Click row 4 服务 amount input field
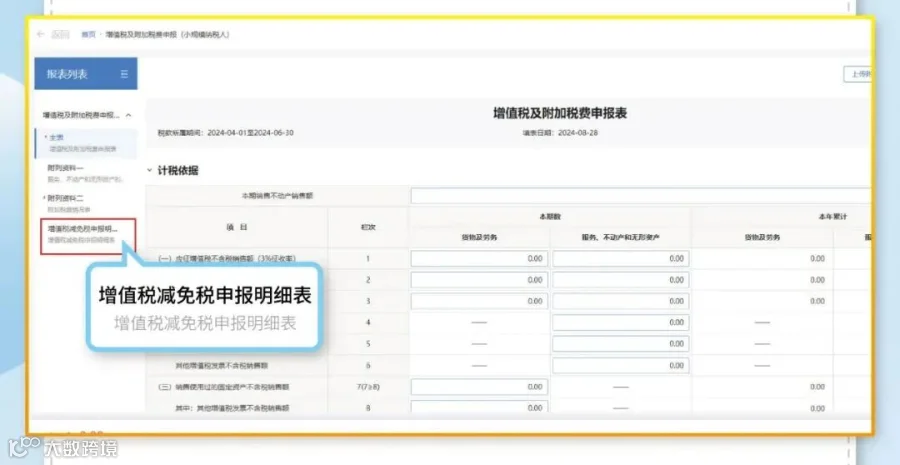 tap(621, 323)
